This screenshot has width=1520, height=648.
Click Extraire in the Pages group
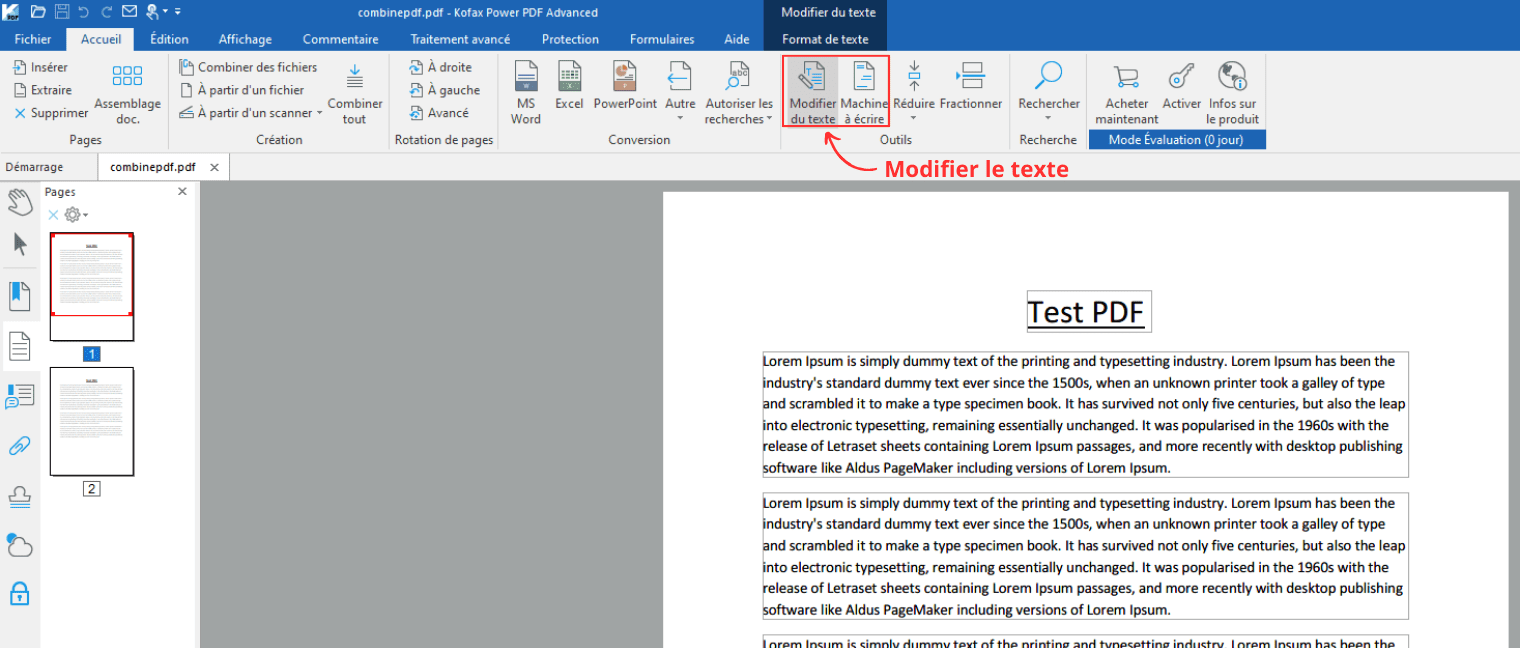43,90
